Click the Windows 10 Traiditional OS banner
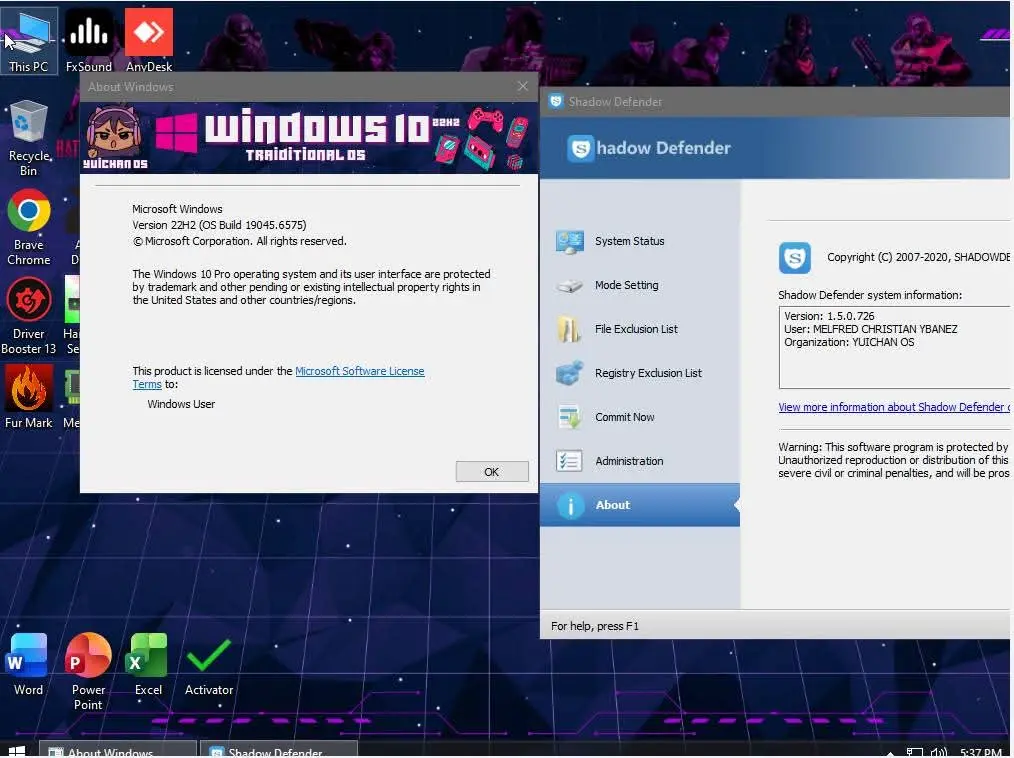This screenshot has width=1014, height=758. coord(308,138)
